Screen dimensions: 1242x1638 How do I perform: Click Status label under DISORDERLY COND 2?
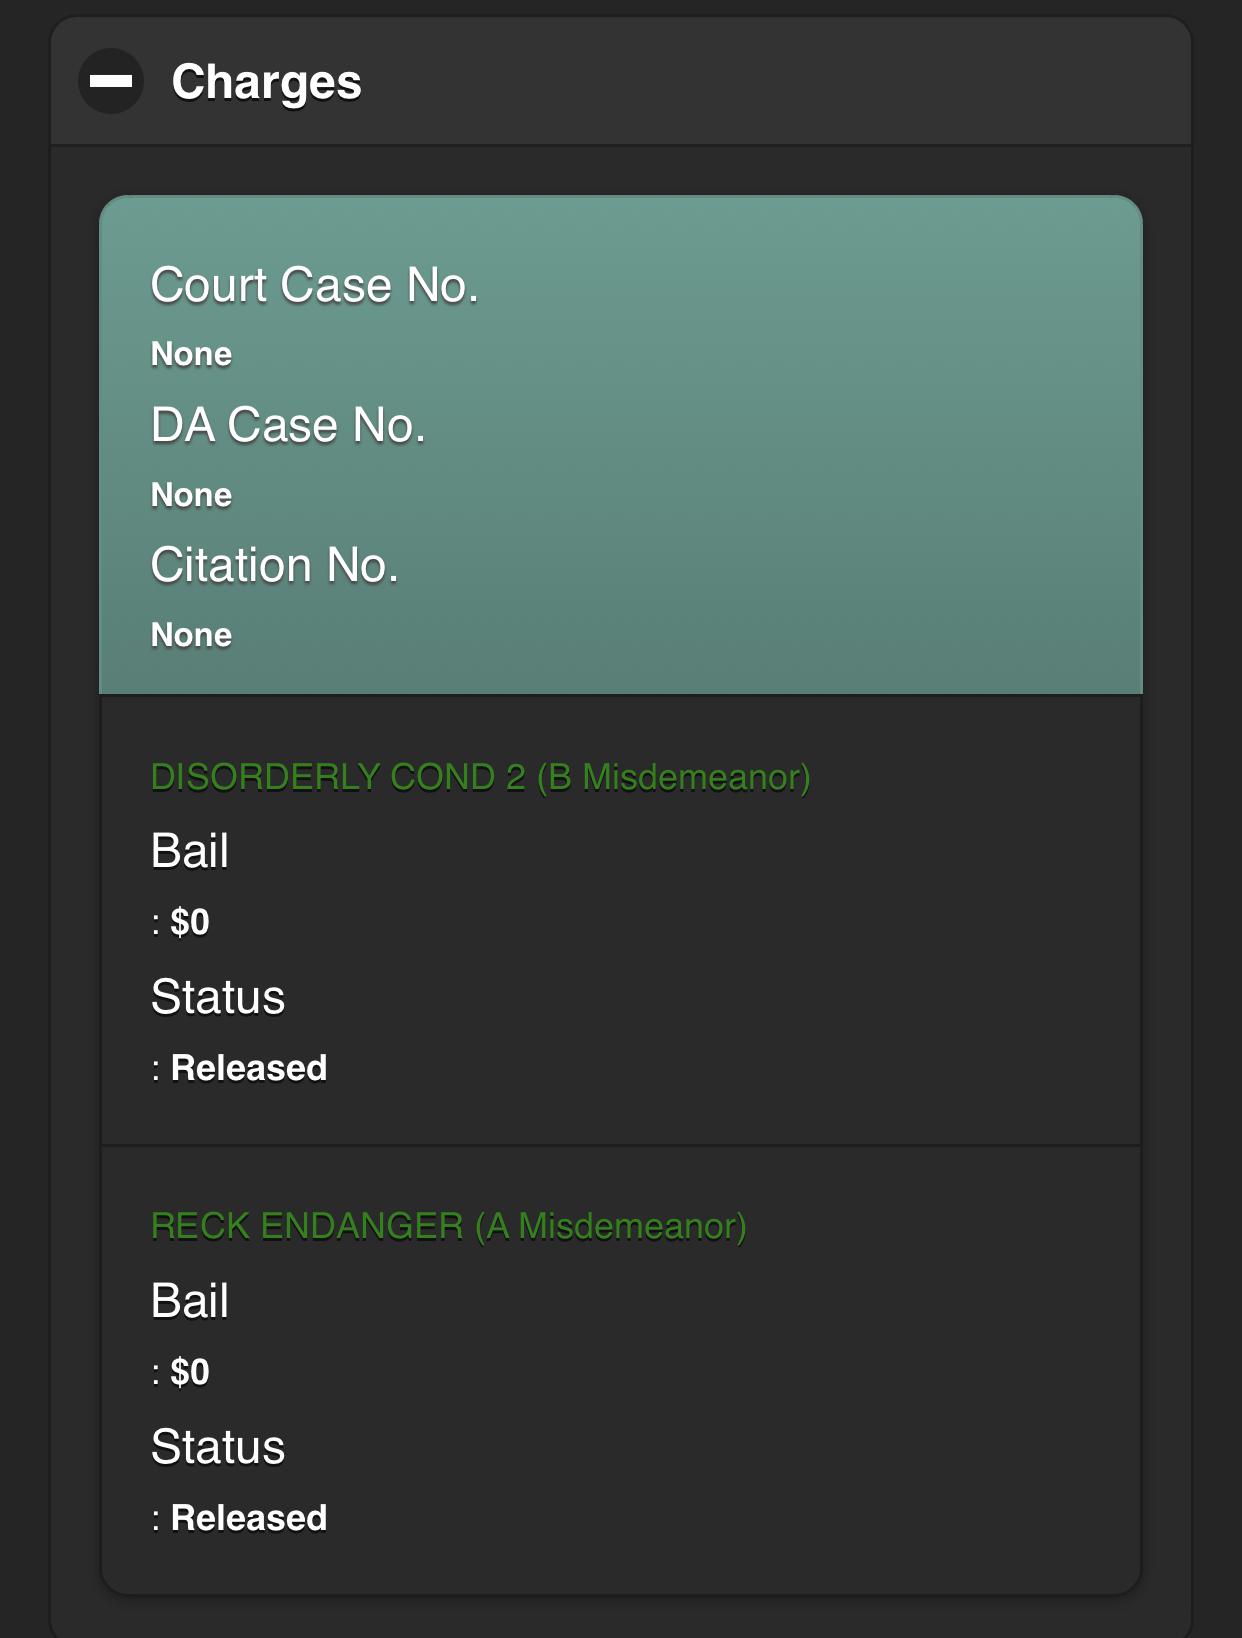tap(218, 997)
